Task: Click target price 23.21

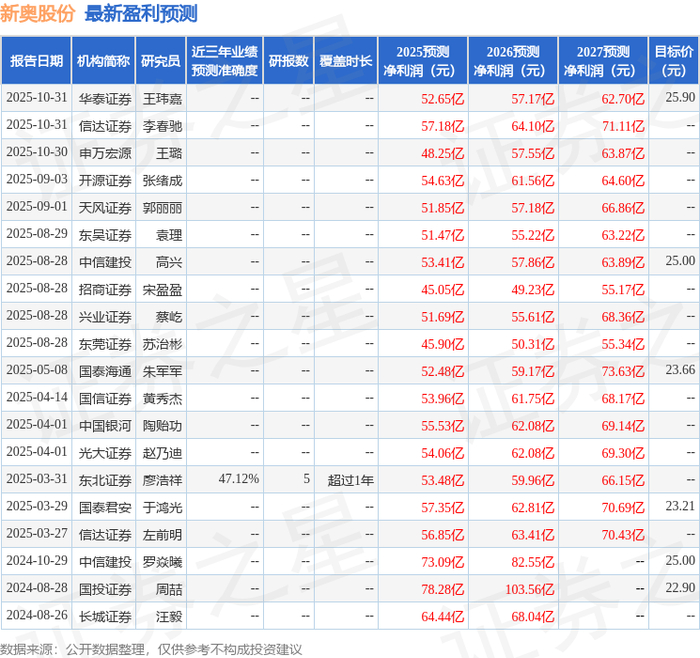Action: (x=680, y=506)
